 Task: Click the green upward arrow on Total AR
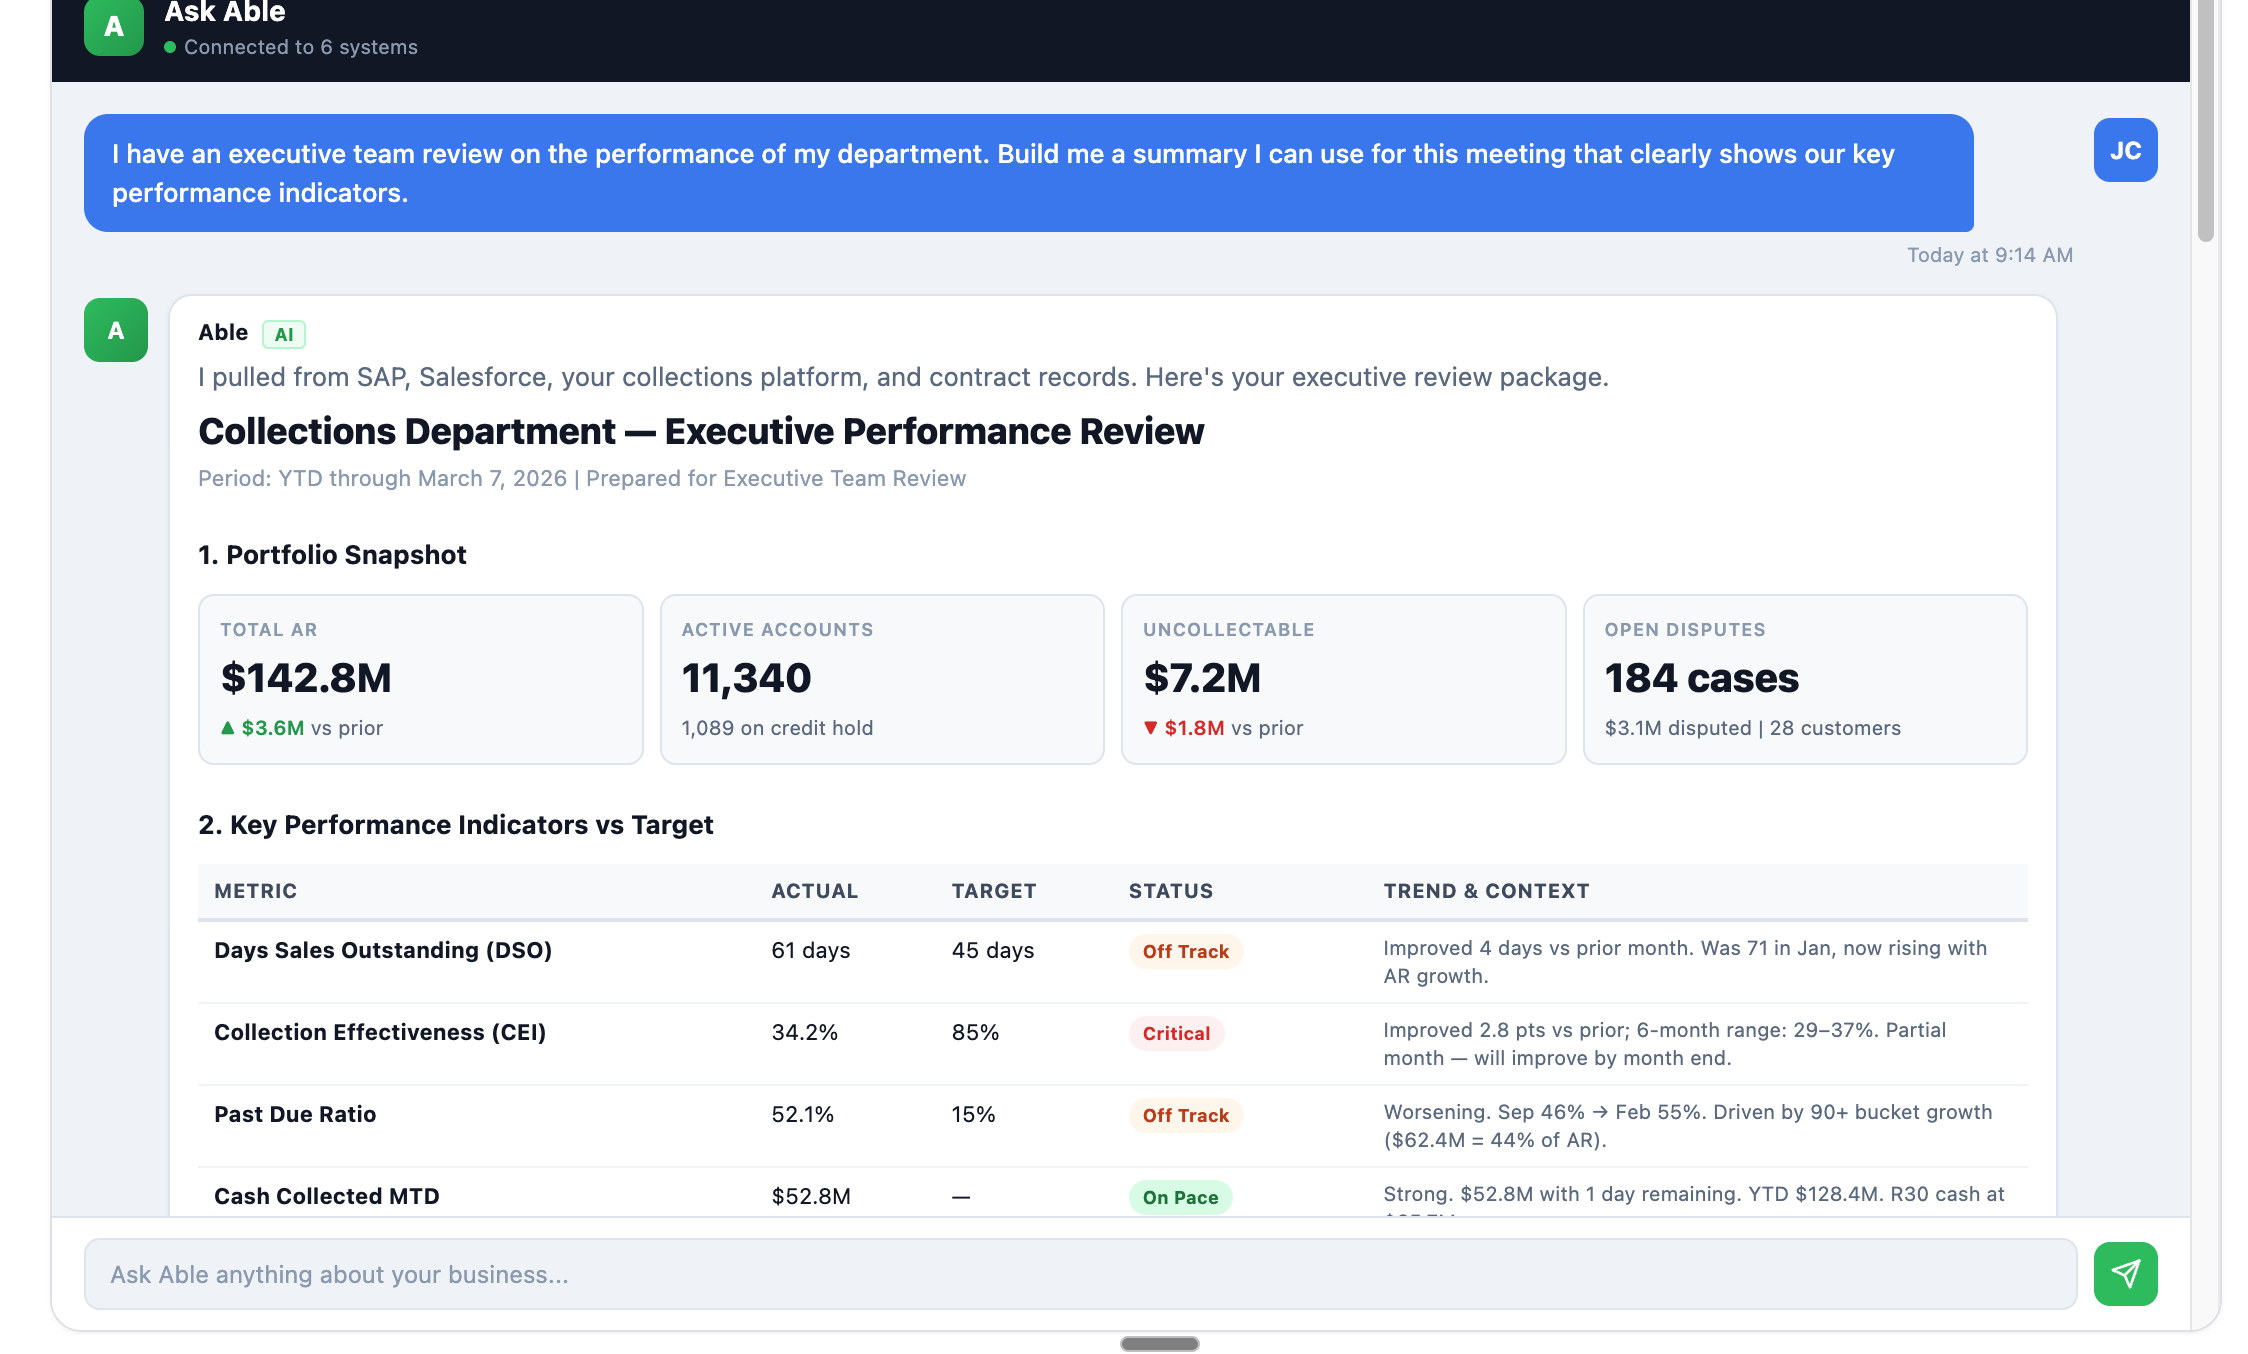tap(228, 727)
